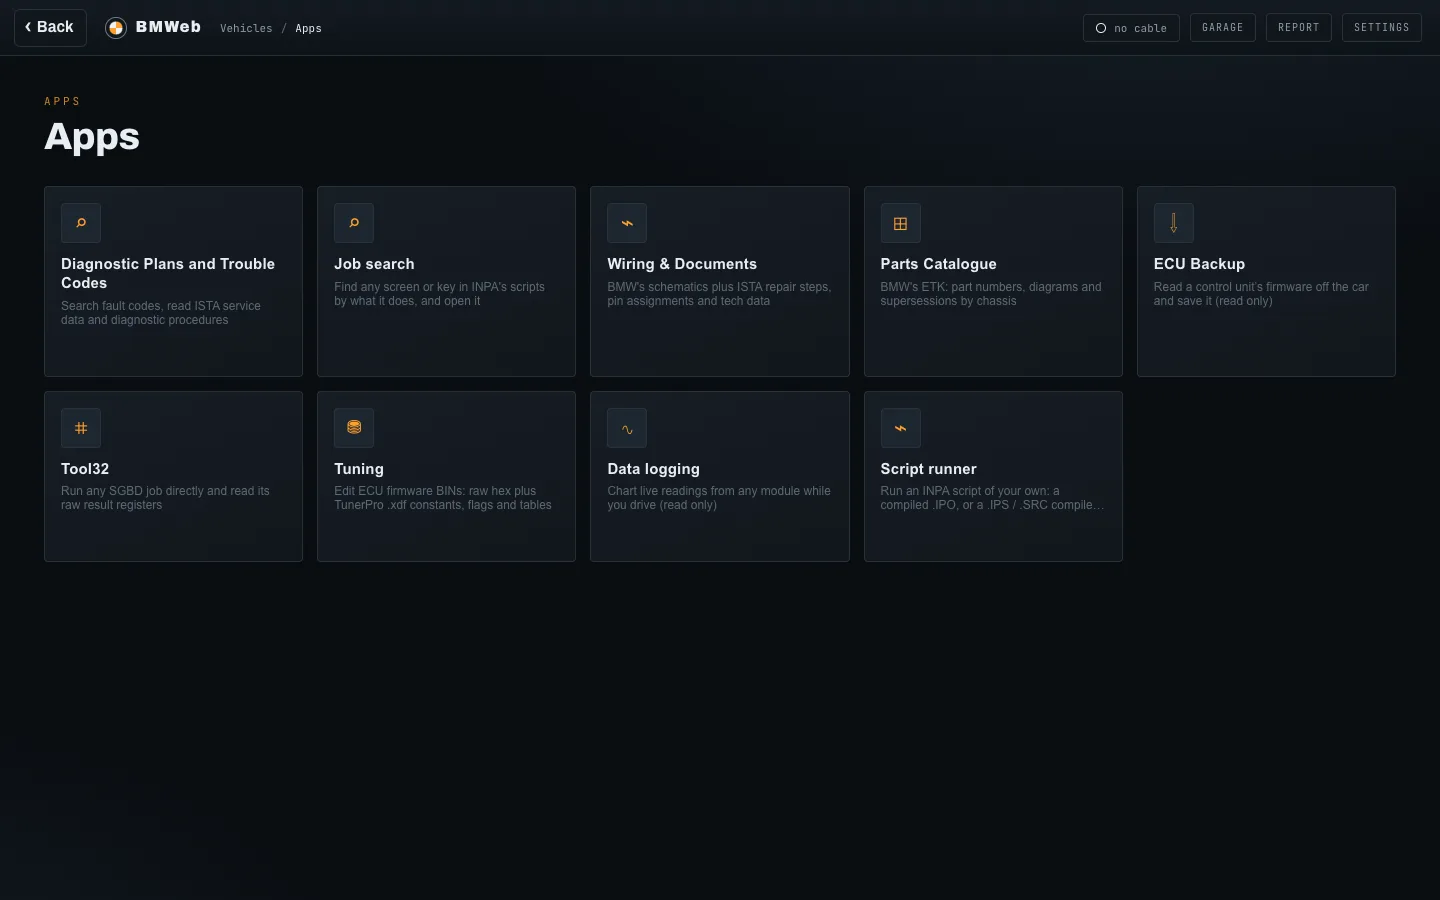This screenshot has height=900, width=1440.
Task: Open Diagnostic Plans and Trouble Codes title
Action: pyautogui.click(x=168, y=273)
